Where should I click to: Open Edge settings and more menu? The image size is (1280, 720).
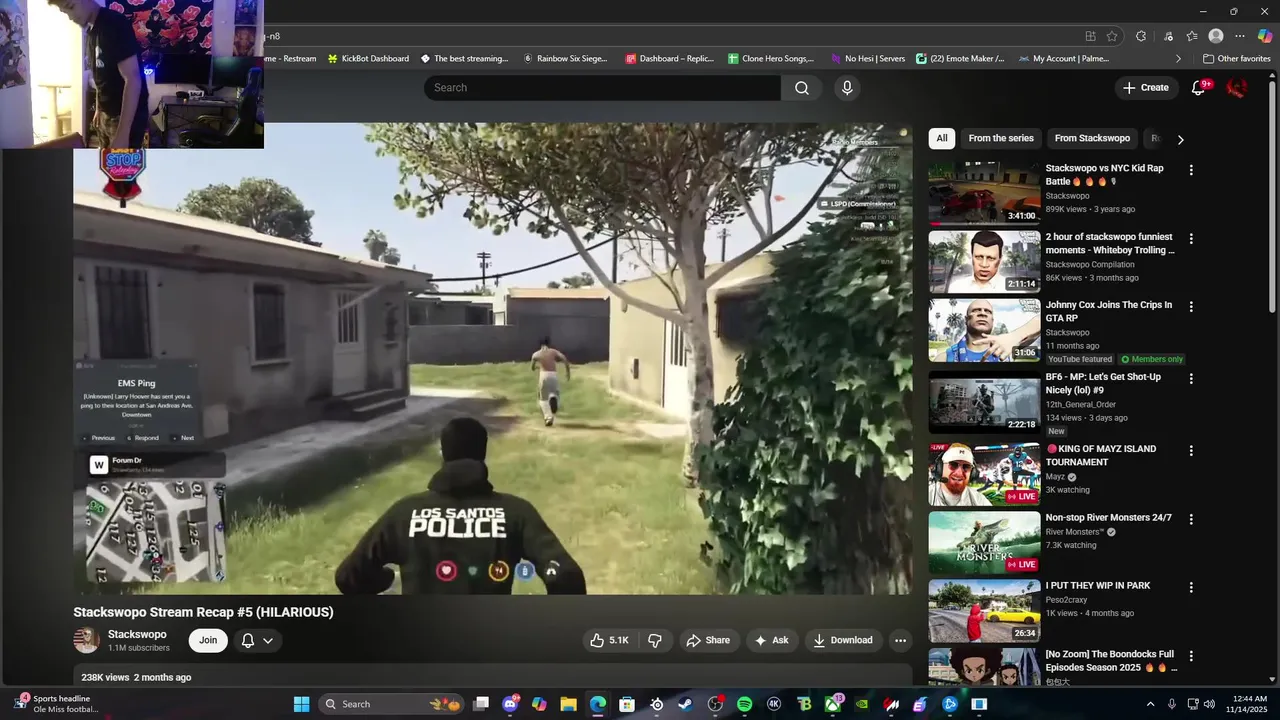coord(1240,36)
